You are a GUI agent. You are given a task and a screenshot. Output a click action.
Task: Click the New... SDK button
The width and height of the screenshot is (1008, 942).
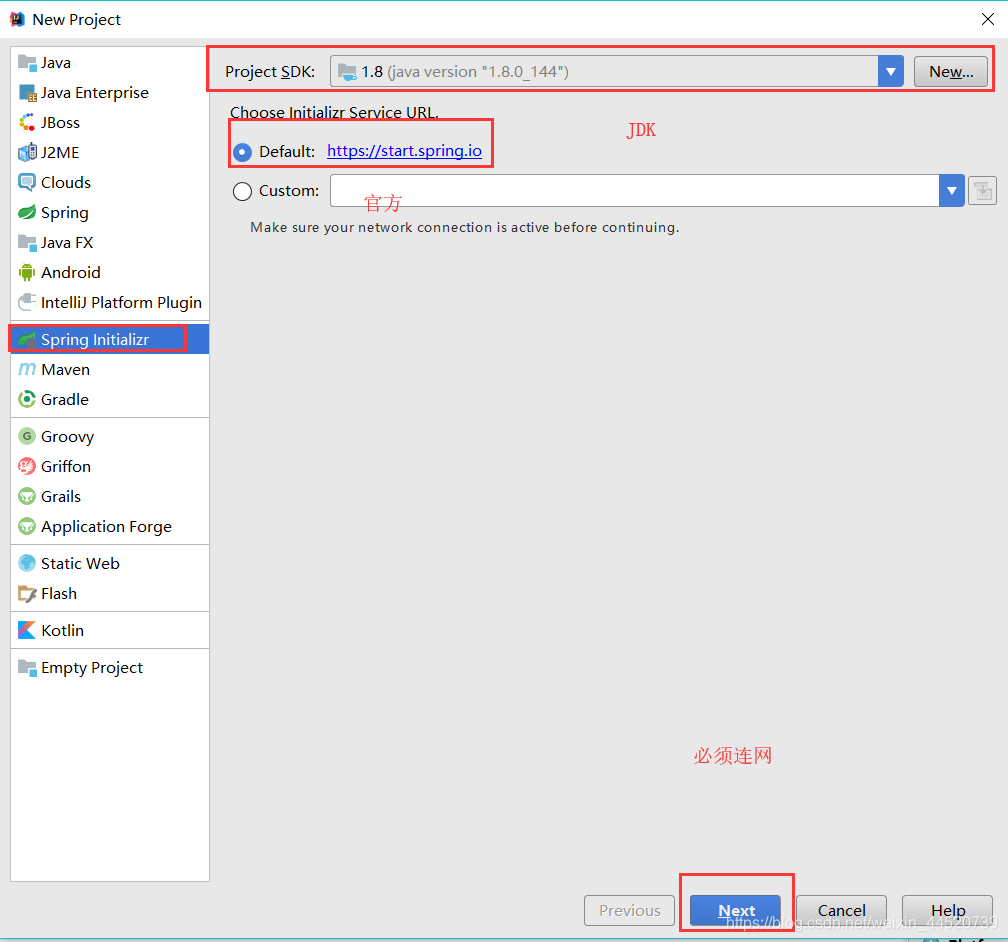tap(951, 71)
